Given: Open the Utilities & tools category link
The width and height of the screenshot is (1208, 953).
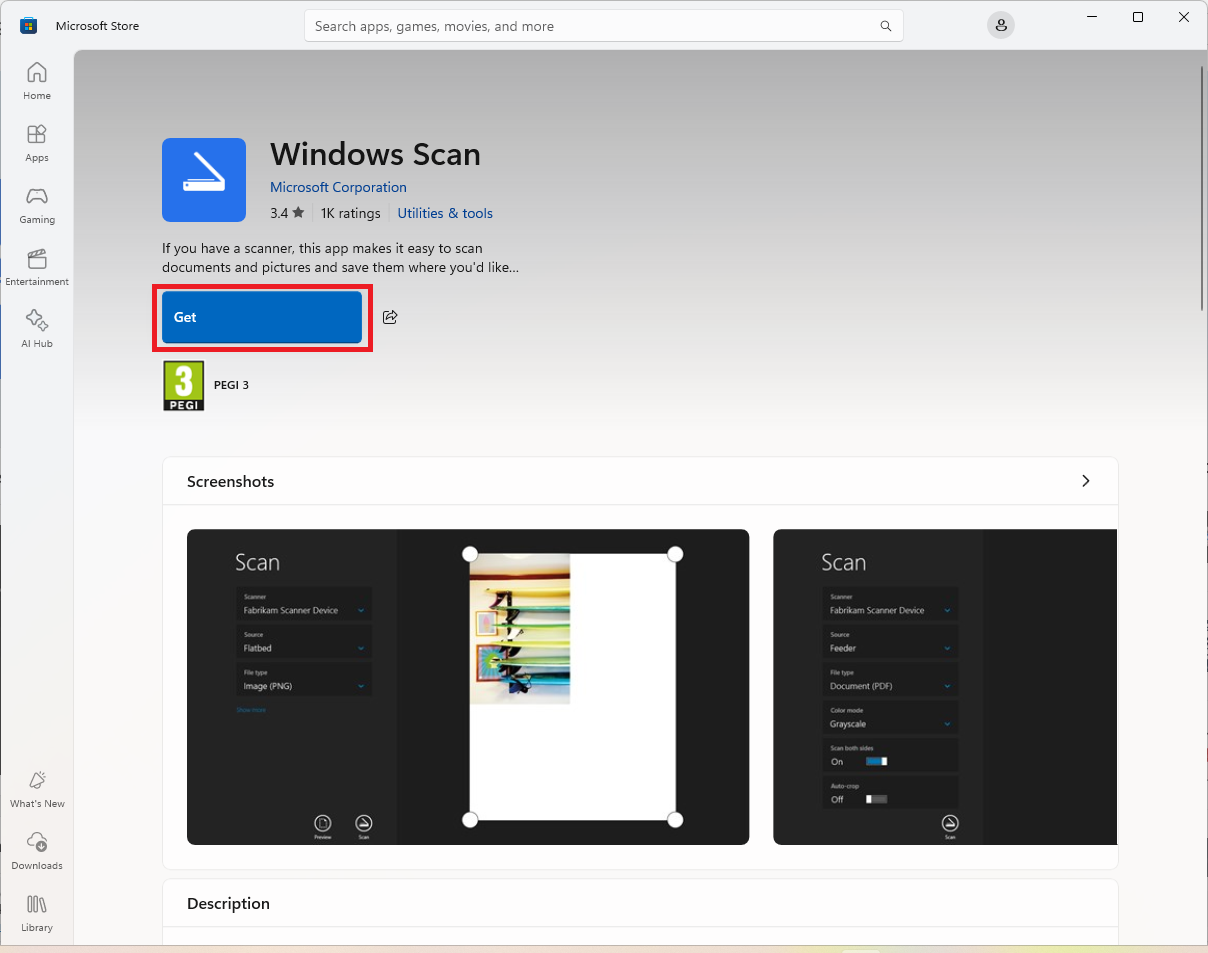Looking at the screenshot, I should pos(445,213).
